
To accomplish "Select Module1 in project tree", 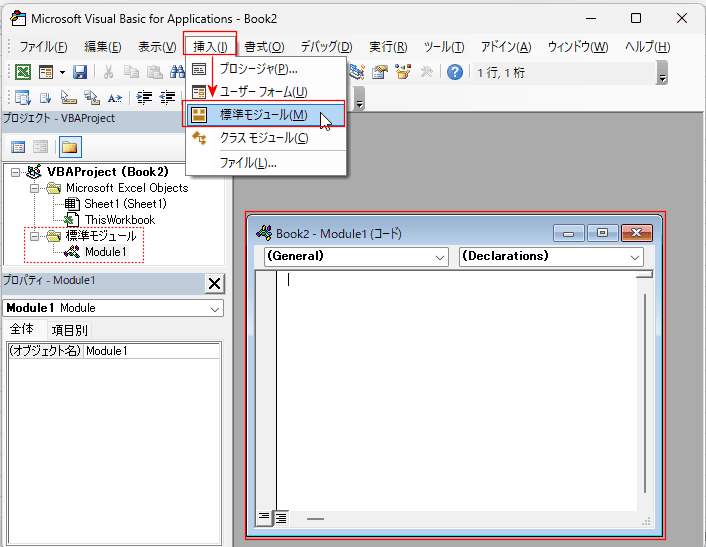I will point(106,252).
